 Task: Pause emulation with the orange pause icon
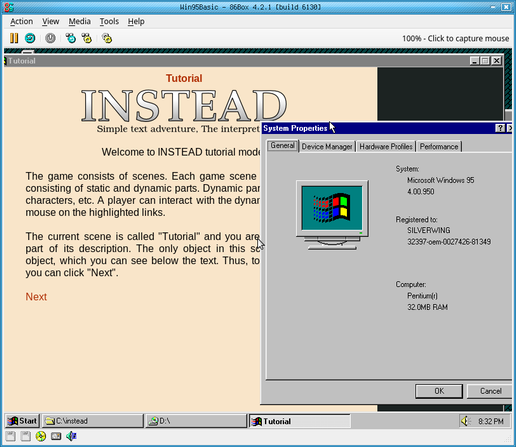pyautogui.click(x=14, y=38)
